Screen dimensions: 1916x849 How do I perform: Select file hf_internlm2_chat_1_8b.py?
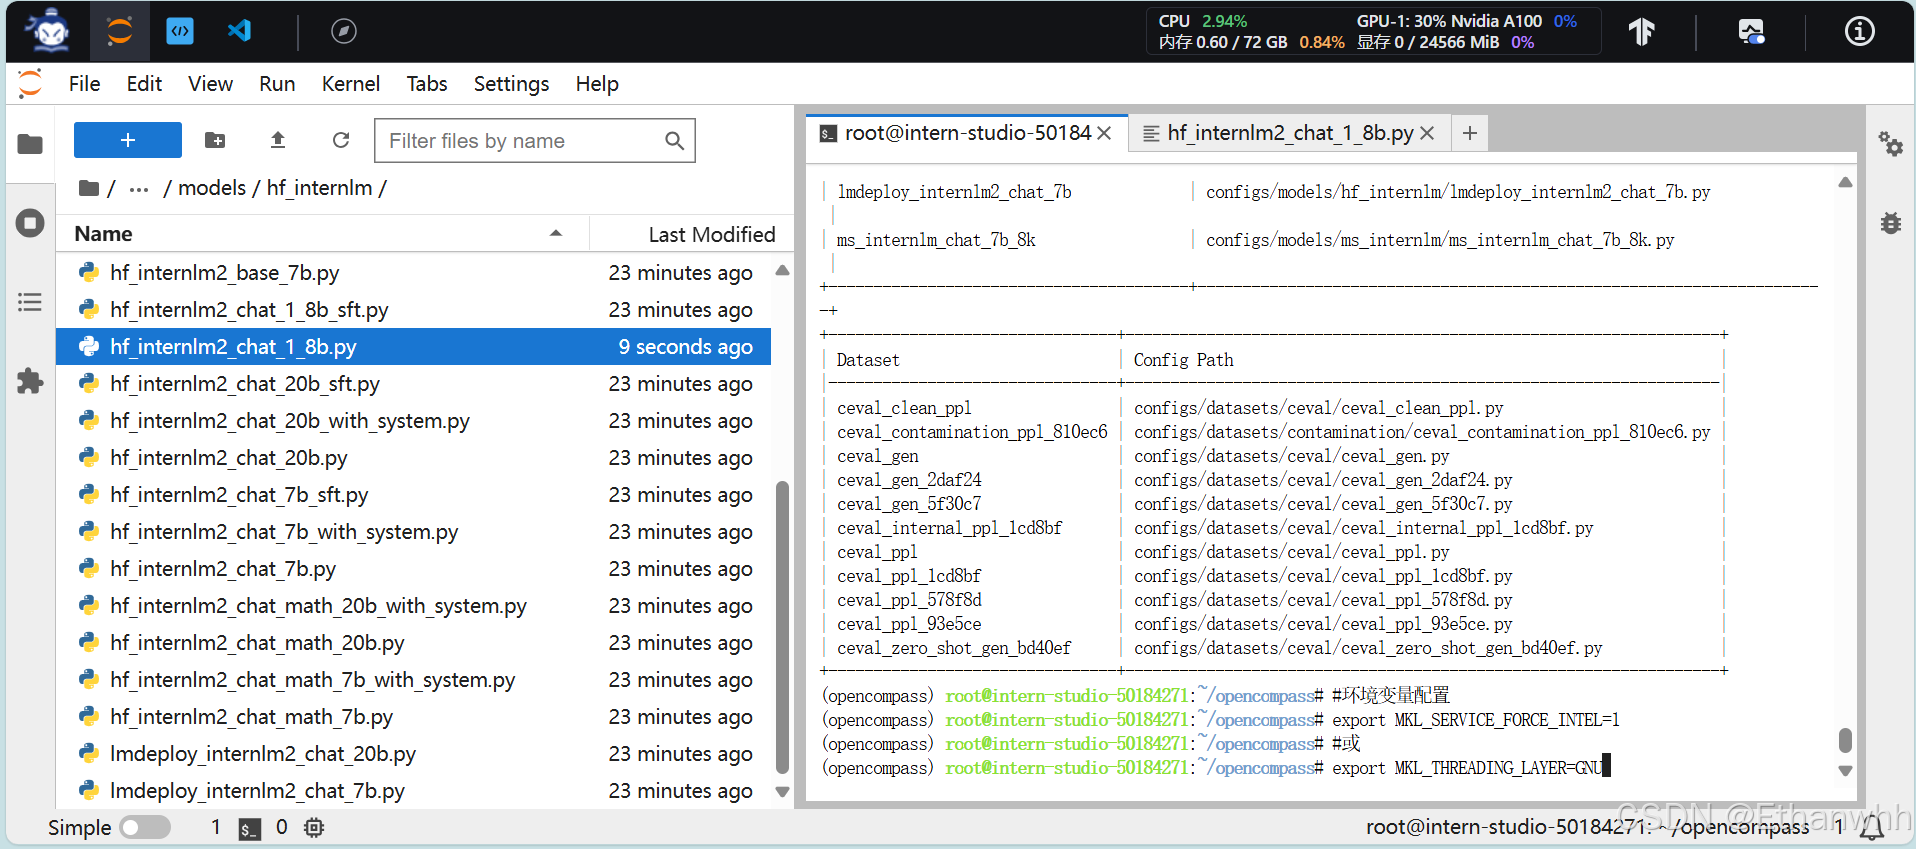(x=413, y=347)
